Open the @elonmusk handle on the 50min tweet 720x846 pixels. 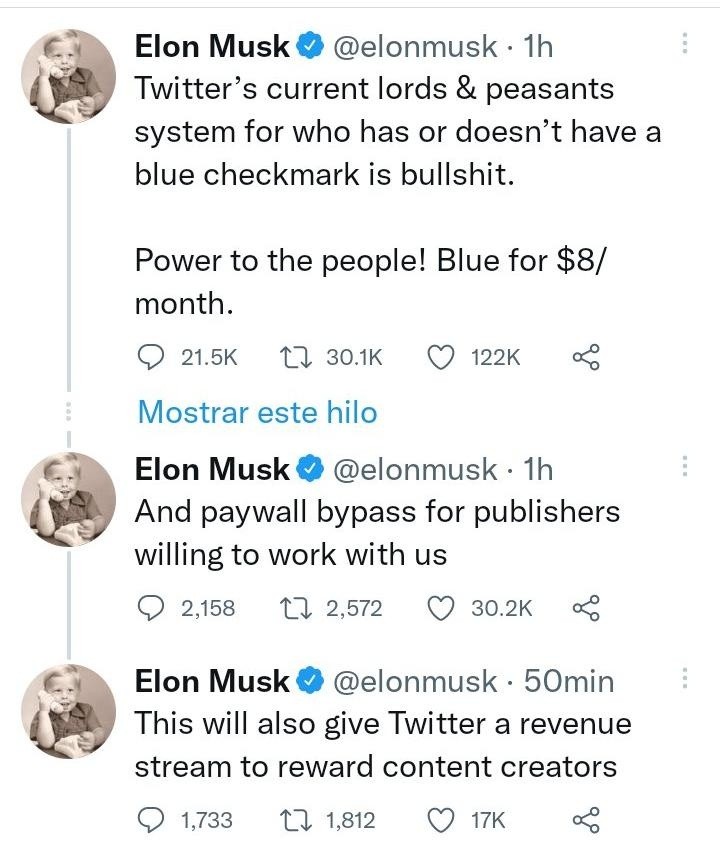point(413,681)
